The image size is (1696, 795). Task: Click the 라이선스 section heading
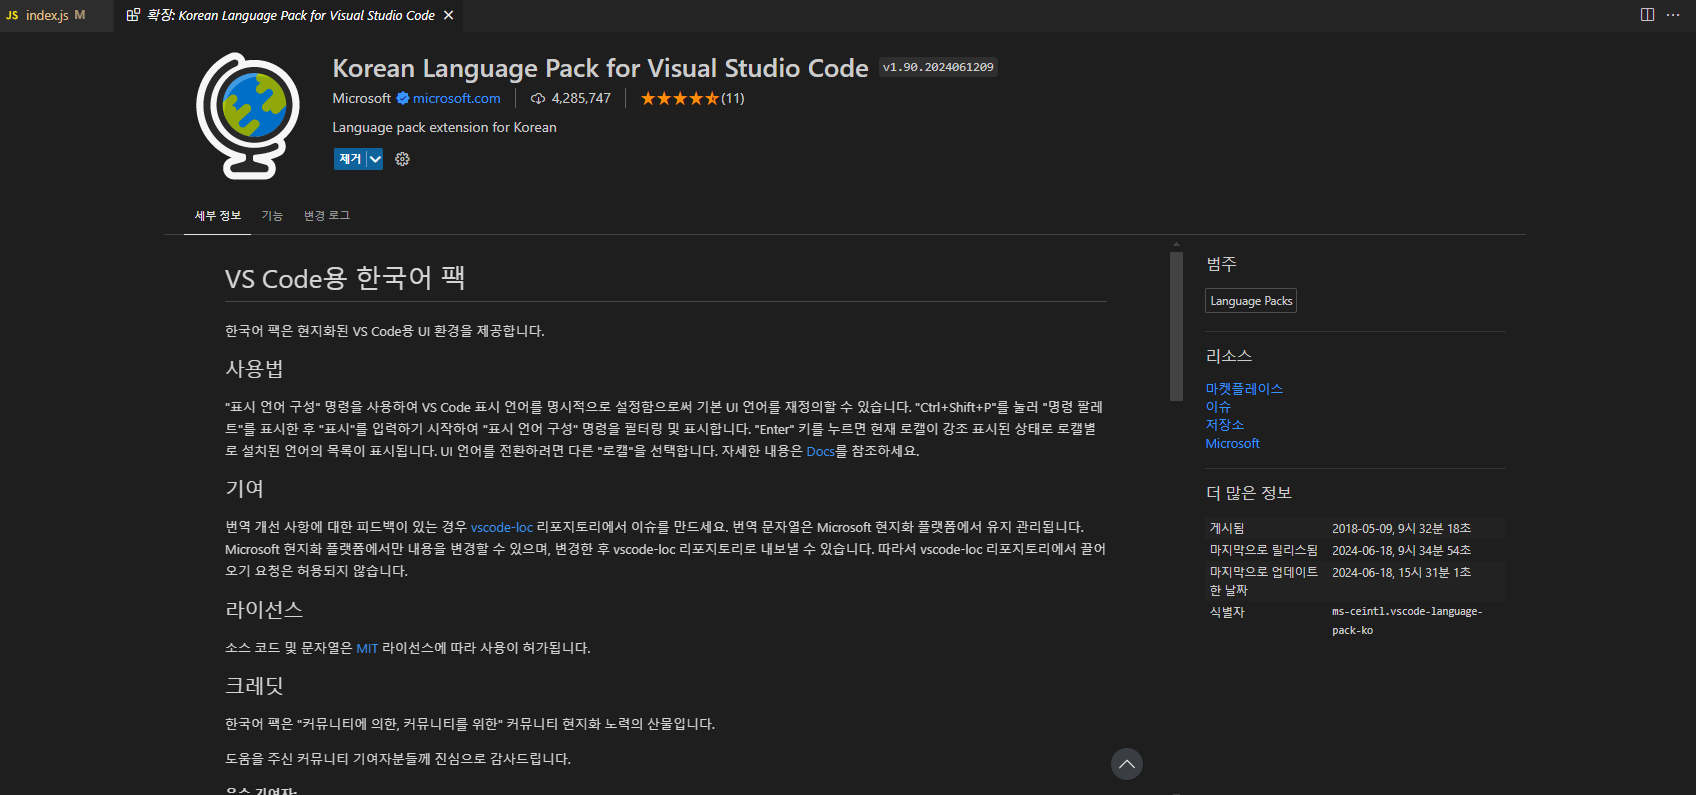(x=264, y=610)
